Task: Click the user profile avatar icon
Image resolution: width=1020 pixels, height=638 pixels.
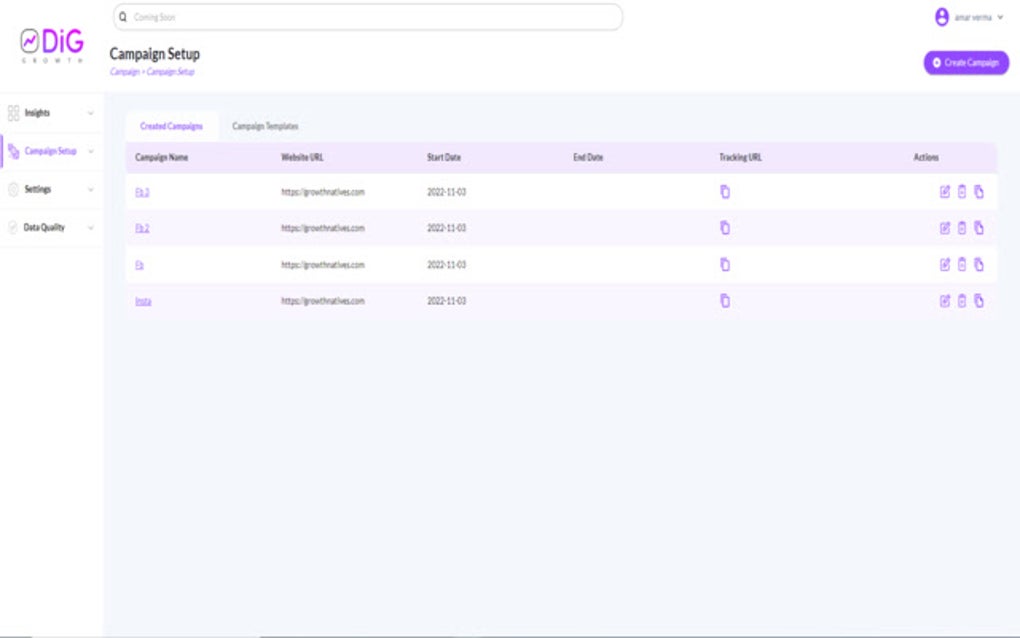Action: click(x=940, y=16)
